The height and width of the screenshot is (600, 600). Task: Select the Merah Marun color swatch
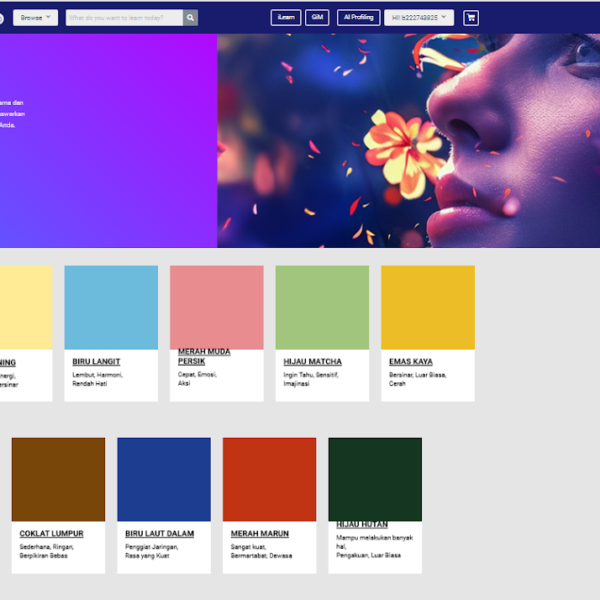[269, 479]
